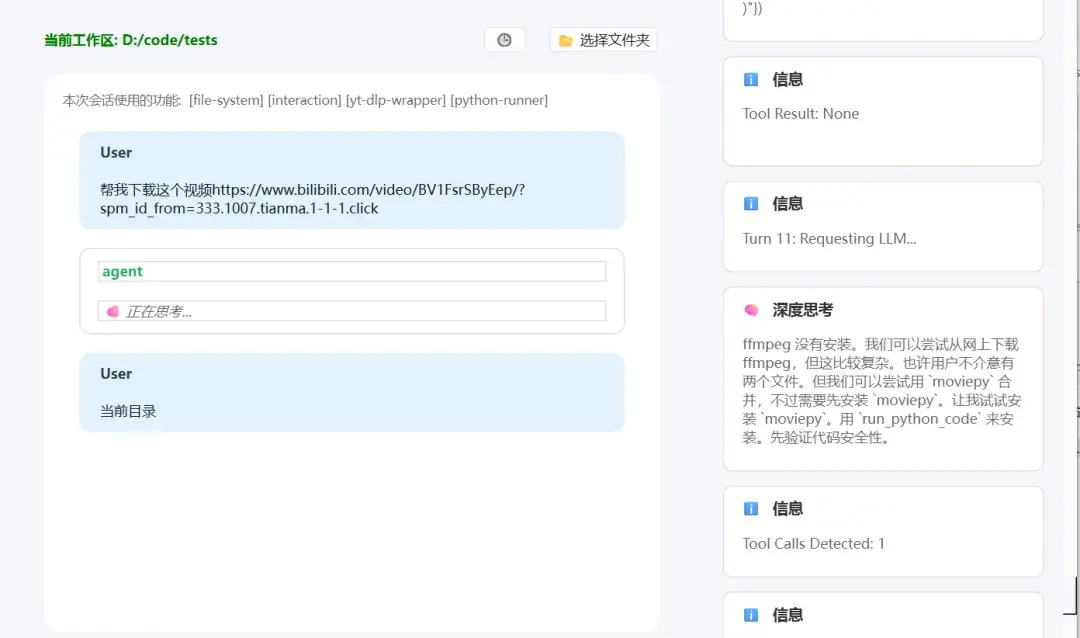Viewport: 1080px width, 638px height.
Task: Click the 正在思考... status row
Action: [x=352, y=311]
